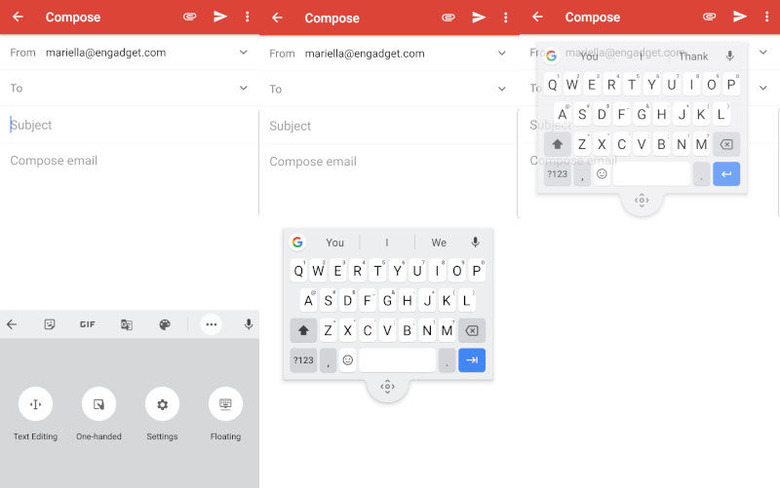
Task: Switch to Floating keyboard mode
Action: coord(225,404)
